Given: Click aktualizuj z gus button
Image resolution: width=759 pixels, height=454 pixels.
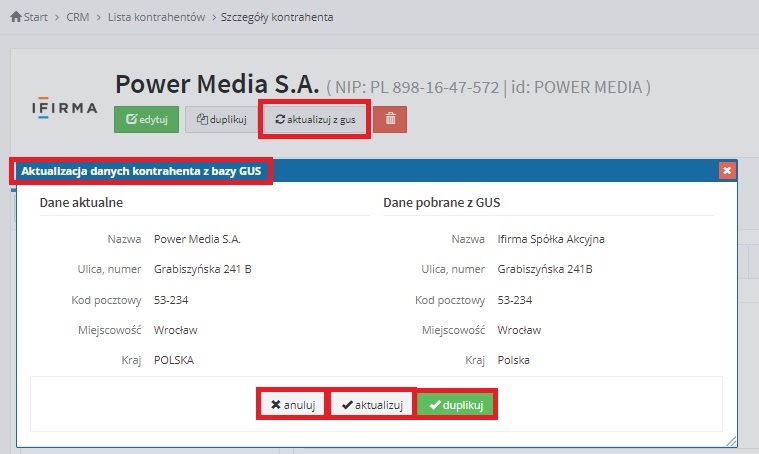Looking at the screenshot, I should click(x=315, y=119).
